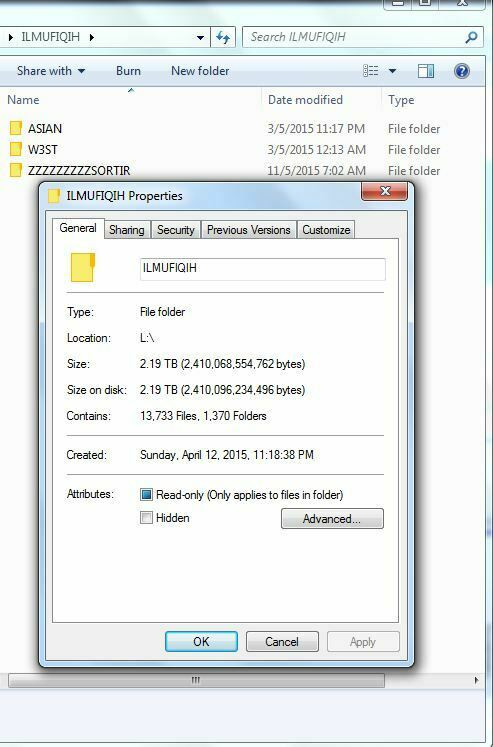Enable the Hidden attribute checkbox
The width and height of the screenshot is (493, 747).
(x=146, y=517)
